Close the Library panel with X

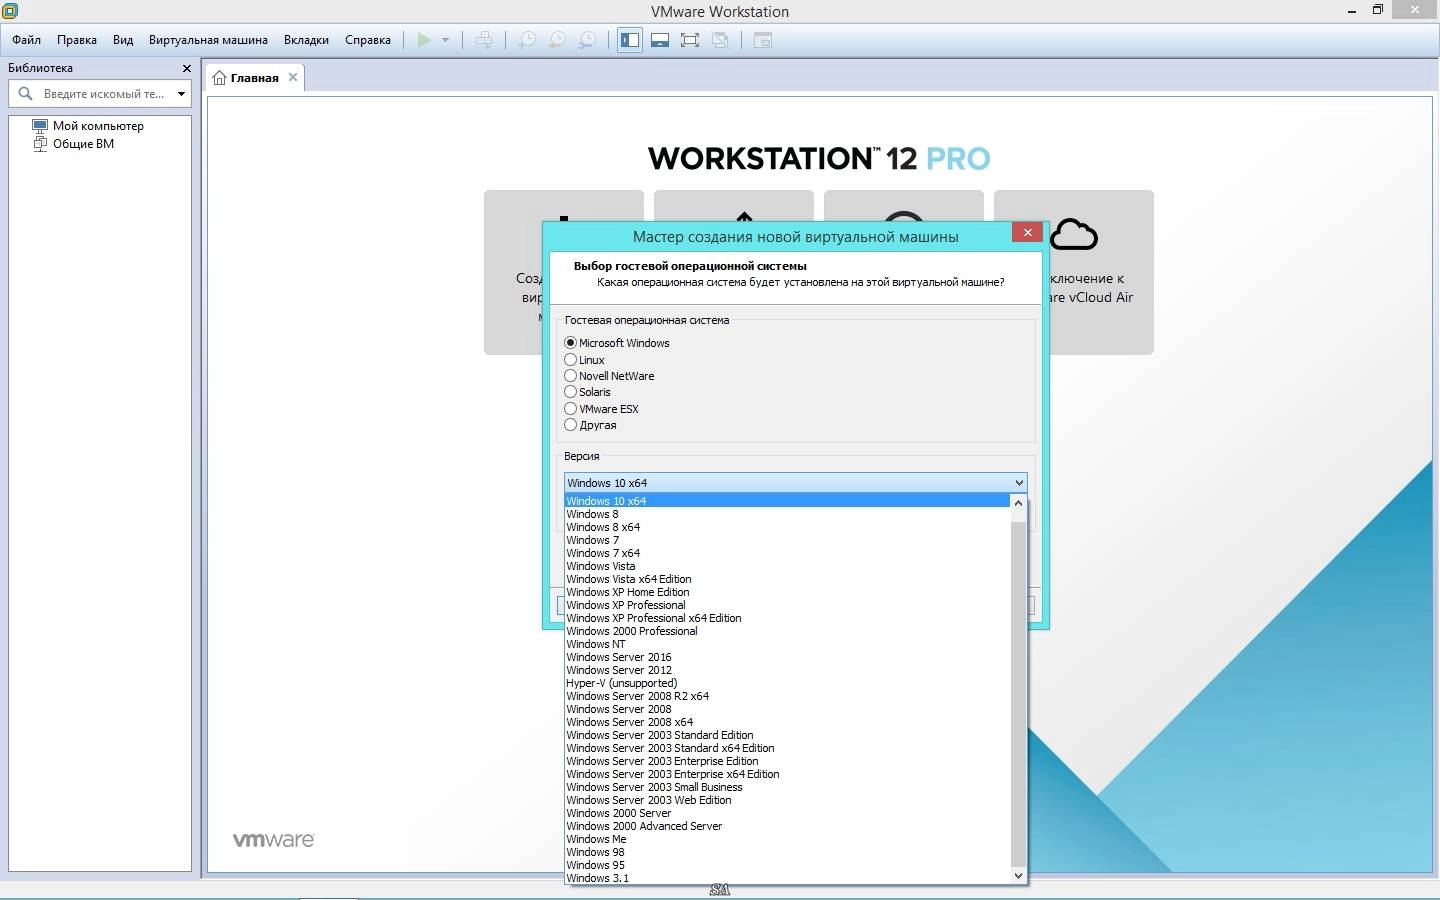point(186,68)
